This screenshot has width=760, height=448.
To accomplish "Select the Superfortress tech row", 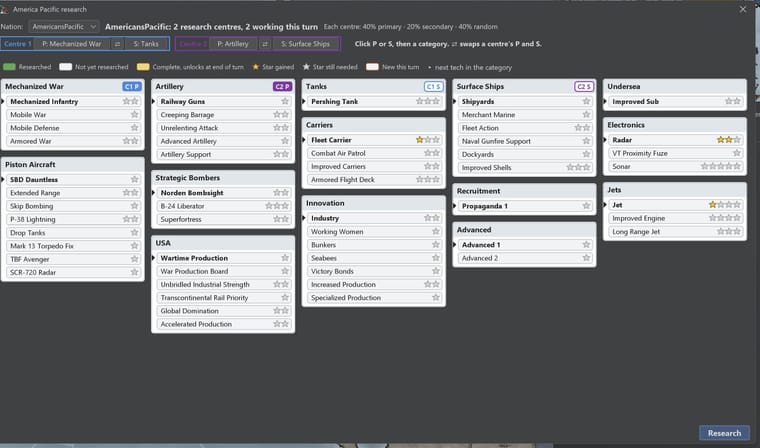I will [223, 220].
